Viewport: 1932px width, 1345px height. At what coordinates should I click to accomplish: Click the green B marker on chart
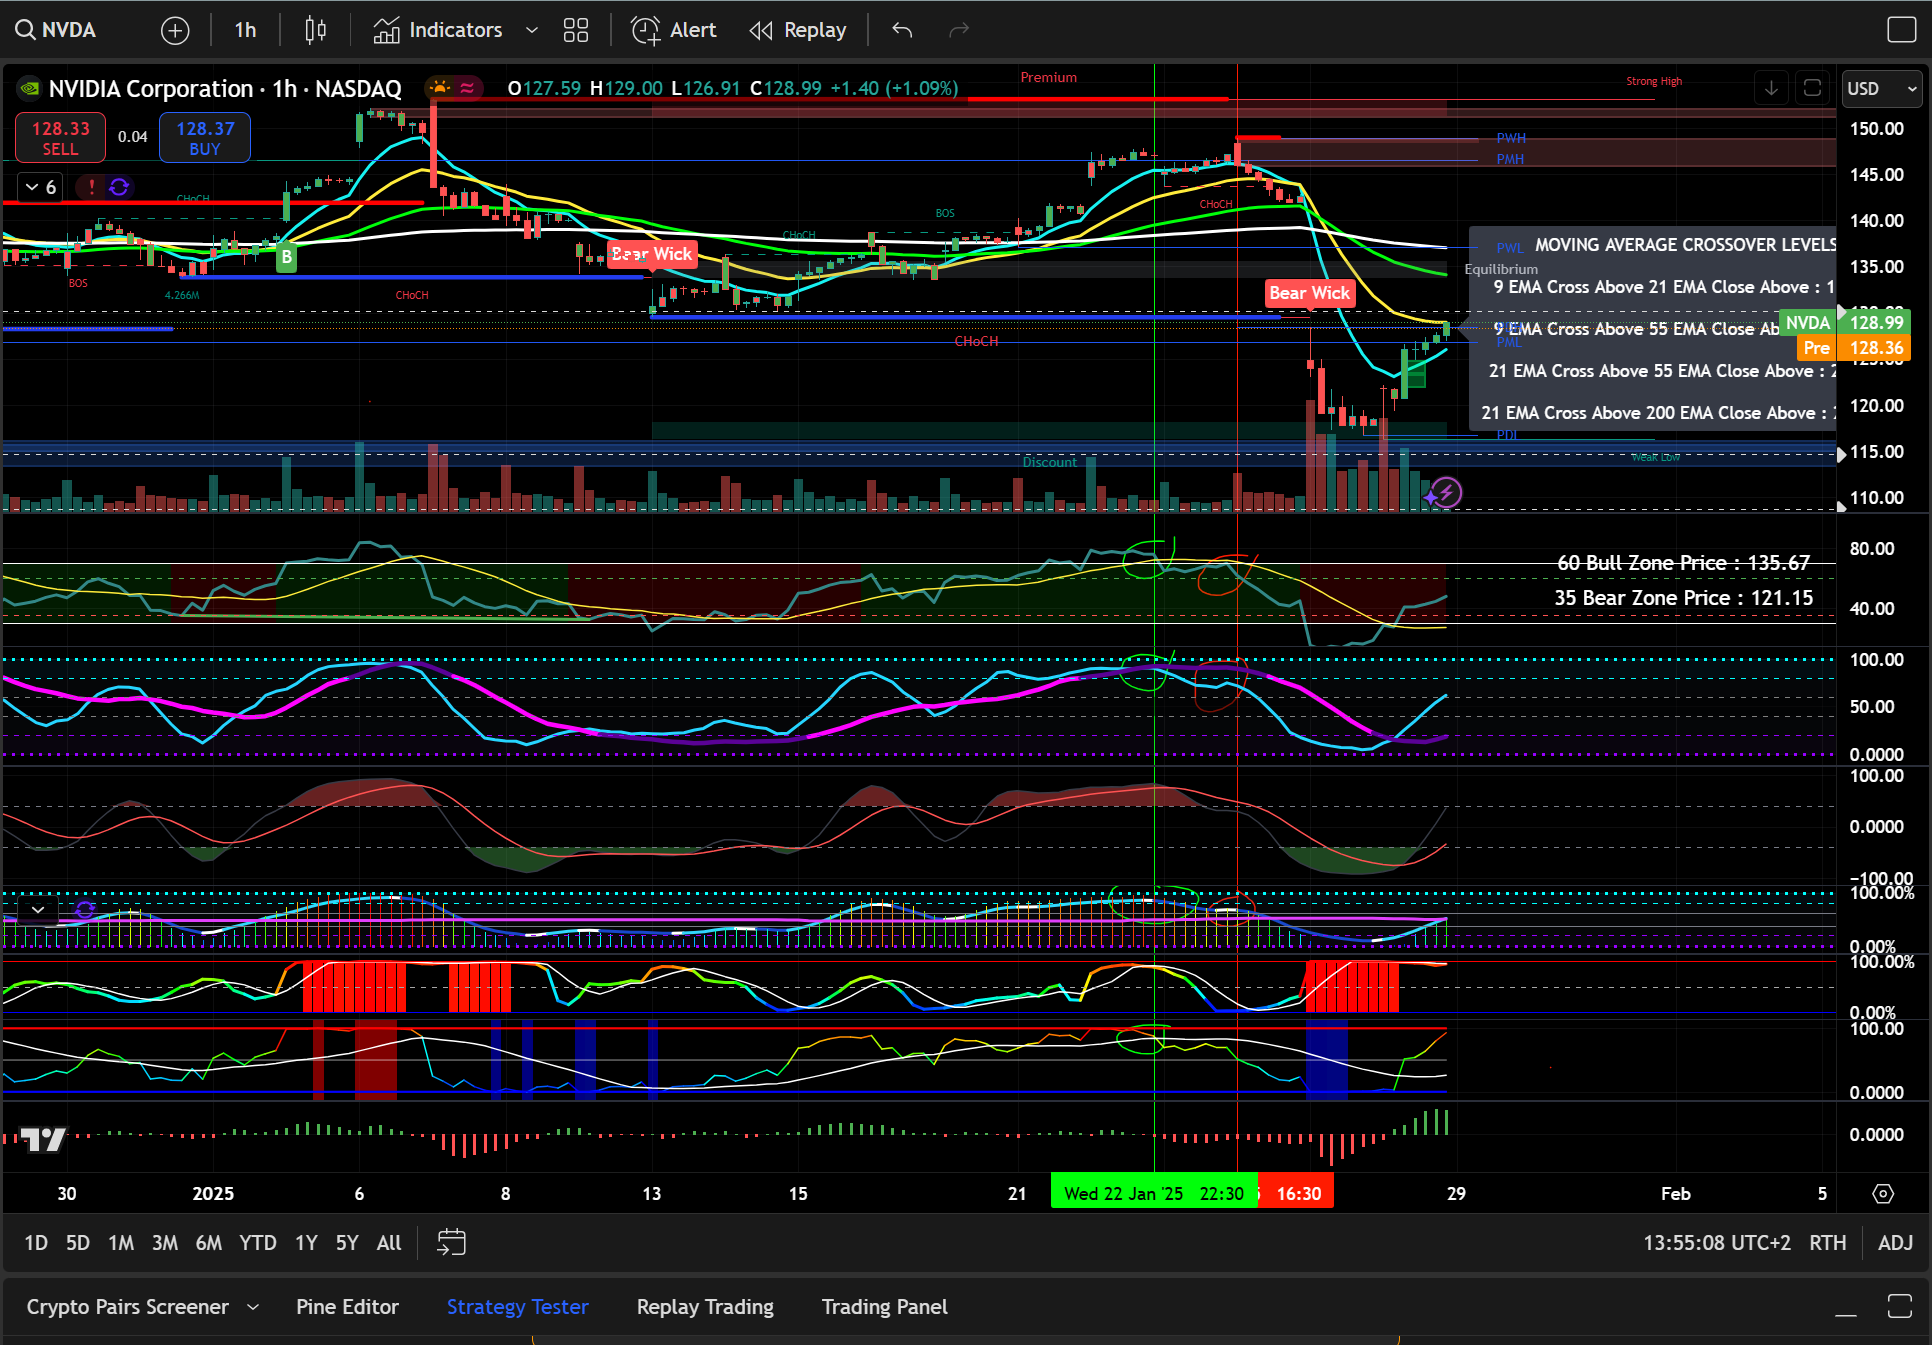pos(286,257)
